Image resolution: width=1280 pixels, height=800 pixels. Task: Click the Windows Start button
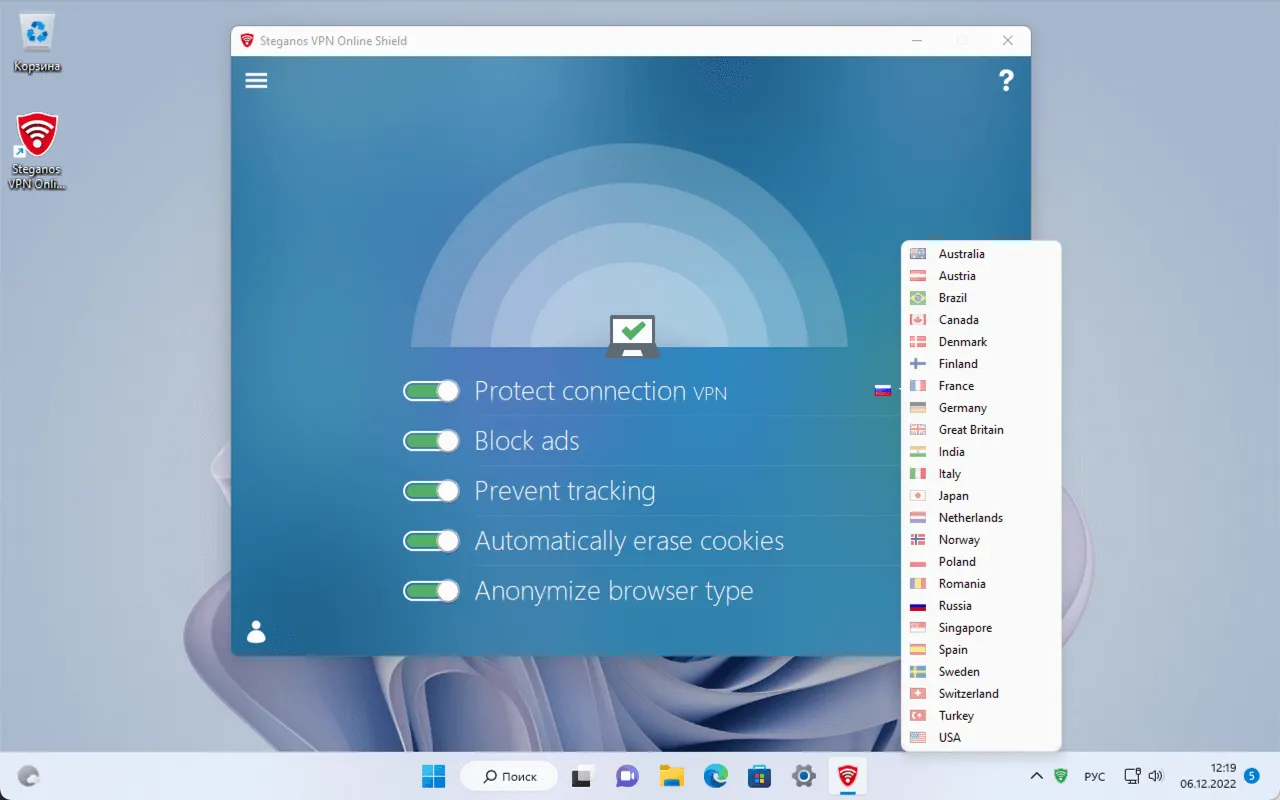coord(433,776)
